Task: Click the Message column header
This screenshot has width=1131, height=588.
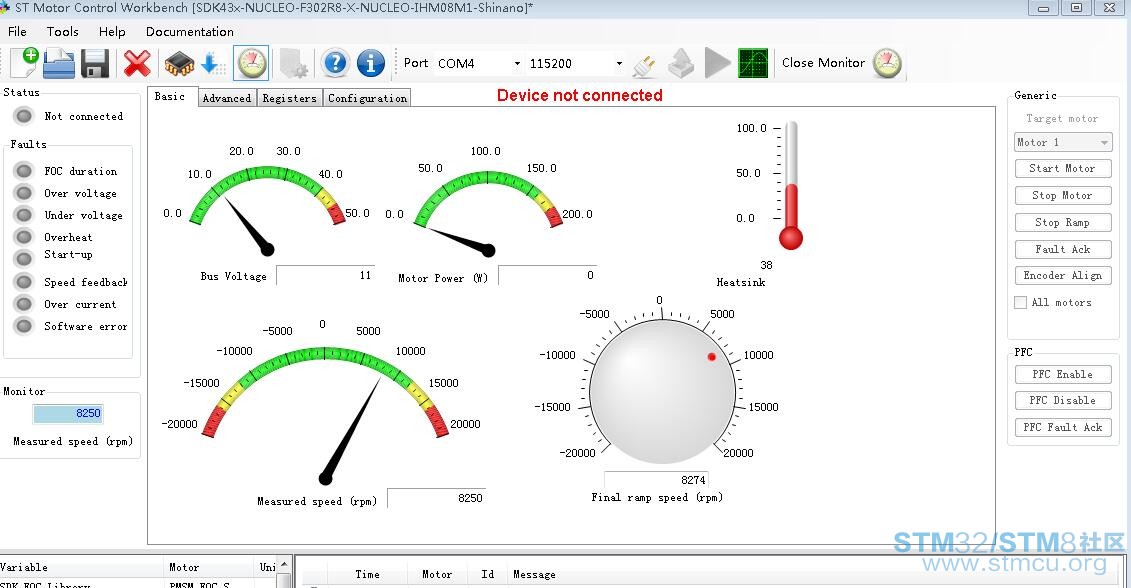Action: pyautogui.click(x=534, y=574)
